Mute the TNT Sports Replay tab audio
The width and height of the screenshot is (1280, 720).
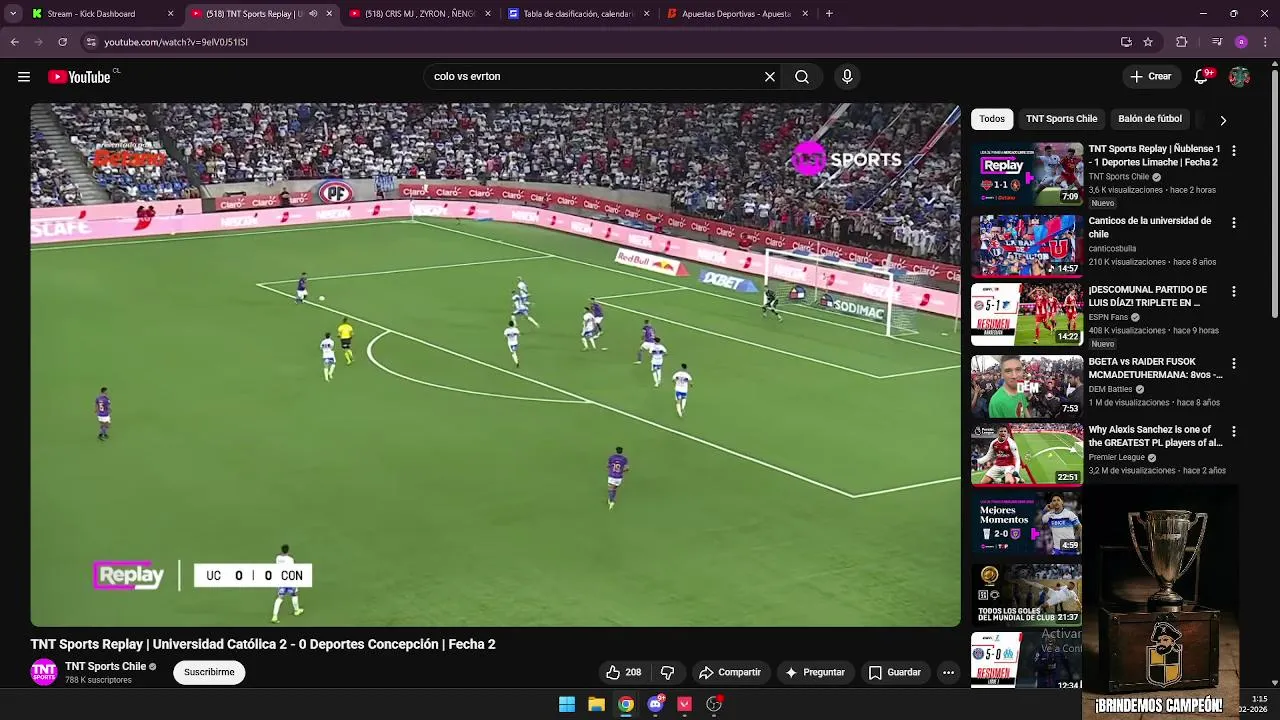tap(313, 14)
